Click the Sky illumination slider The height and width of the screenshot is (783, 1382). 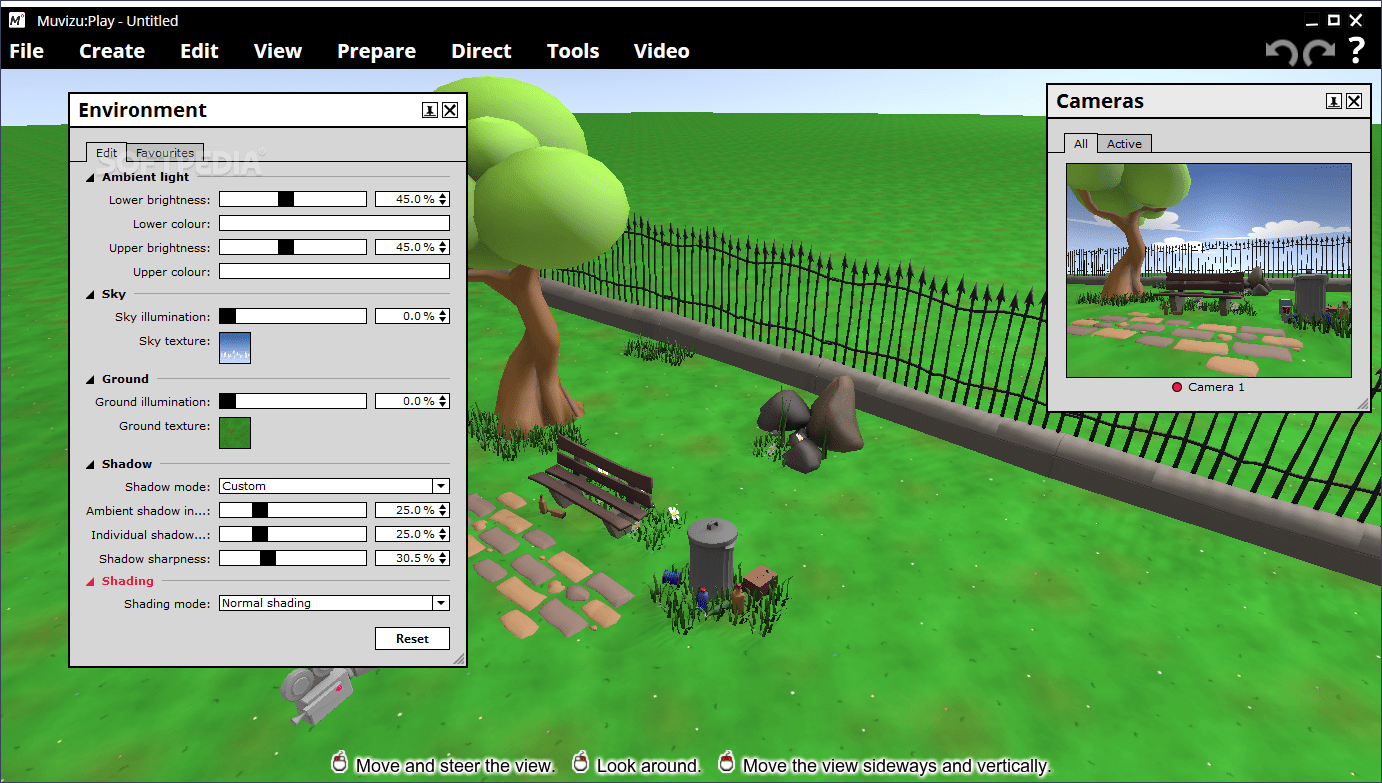point(293,316)
